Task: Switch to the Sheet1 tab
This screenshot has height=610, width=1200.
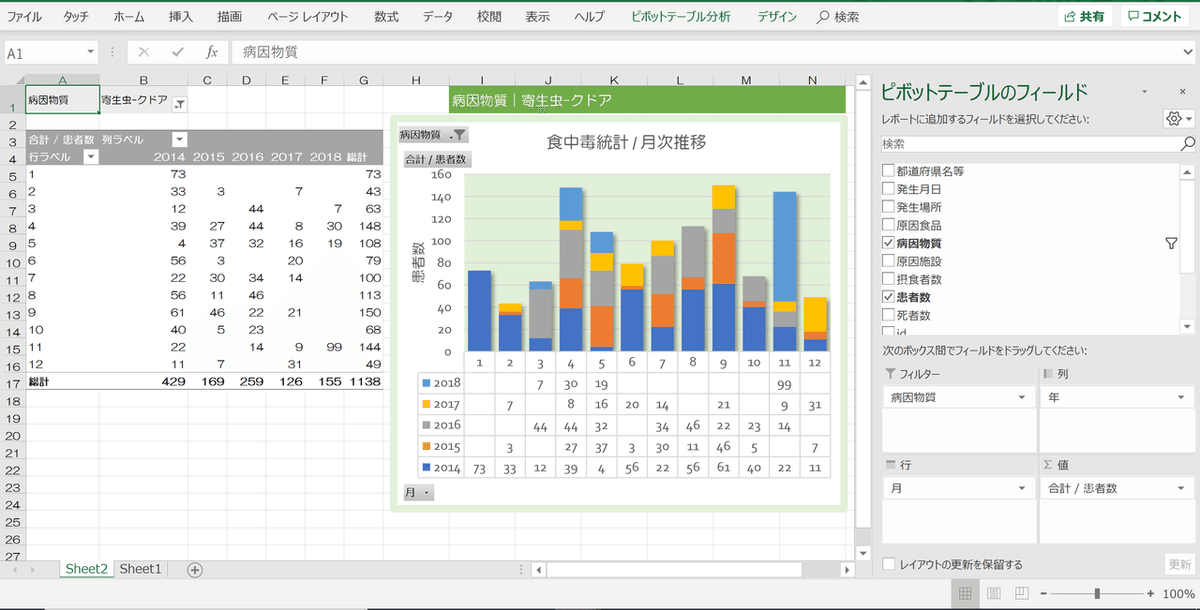Action: pos(140,569)
